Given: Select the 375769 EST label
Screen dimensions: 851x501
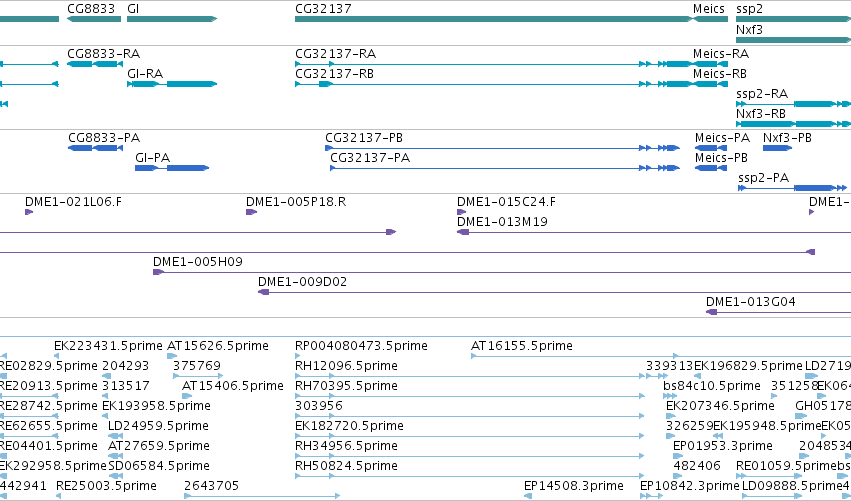Looking at the screenshot, I should click(x=196, y=366).
